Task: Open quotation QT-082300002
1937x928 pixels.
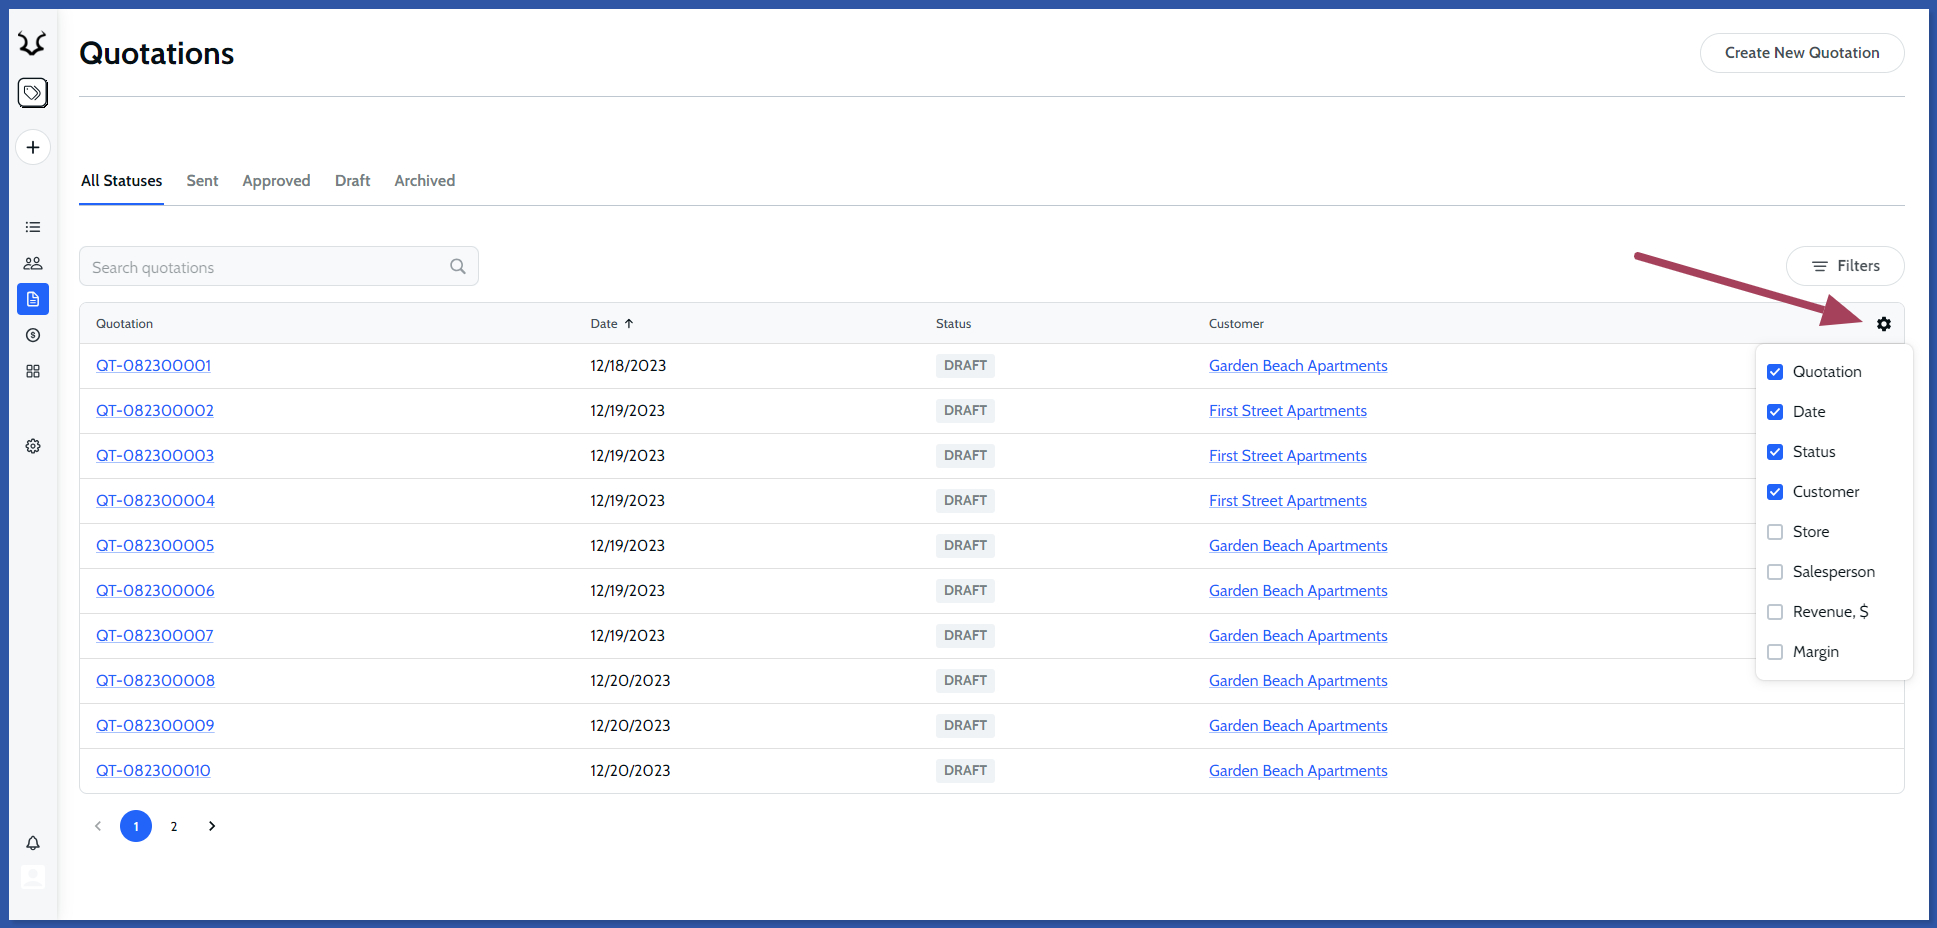Action: click(155, 411)
